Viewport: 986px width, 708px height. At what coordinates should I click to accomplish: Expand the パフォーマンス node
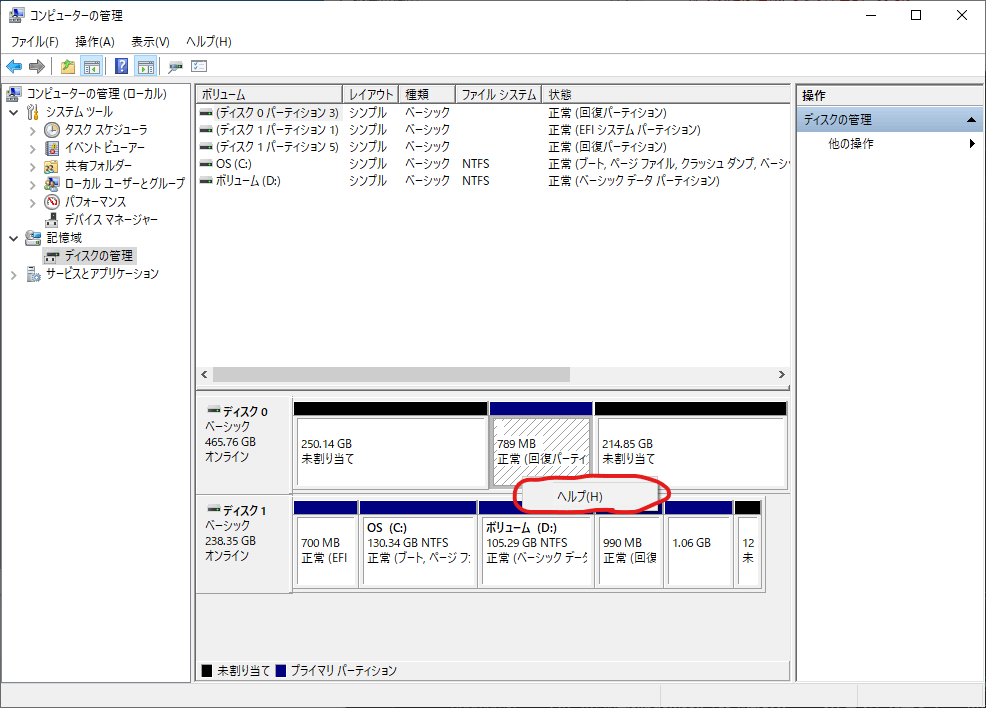(32, 202)
